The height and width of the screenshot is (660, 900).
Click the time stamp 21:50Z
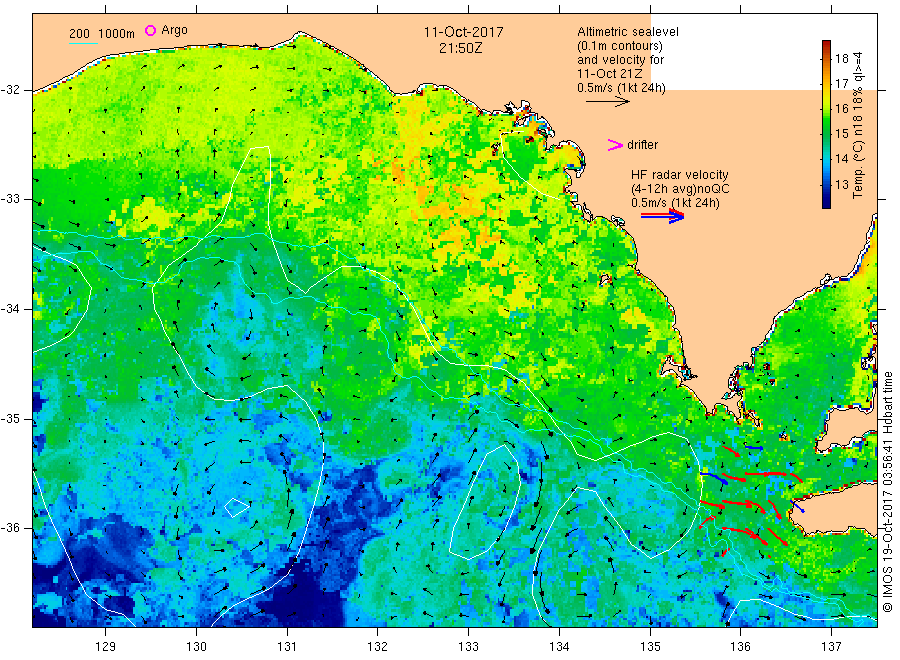pos(460,48)
